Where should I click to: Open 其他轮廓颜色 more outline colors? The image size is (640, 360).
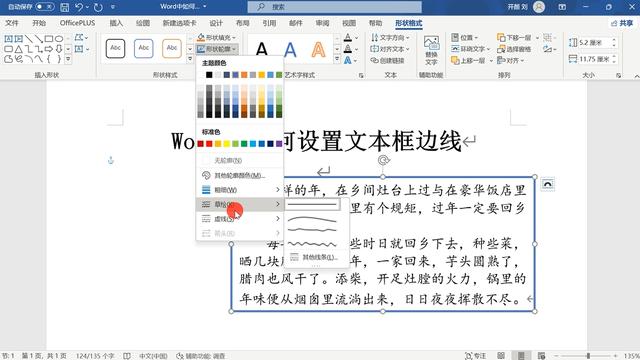tap(240, 176)
